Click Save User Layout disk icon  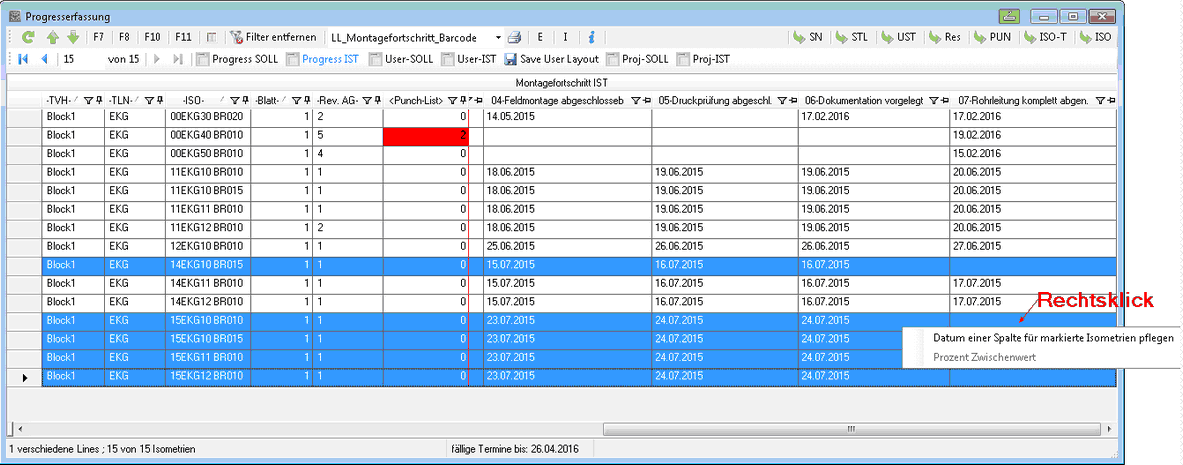[x=510, y=59]
